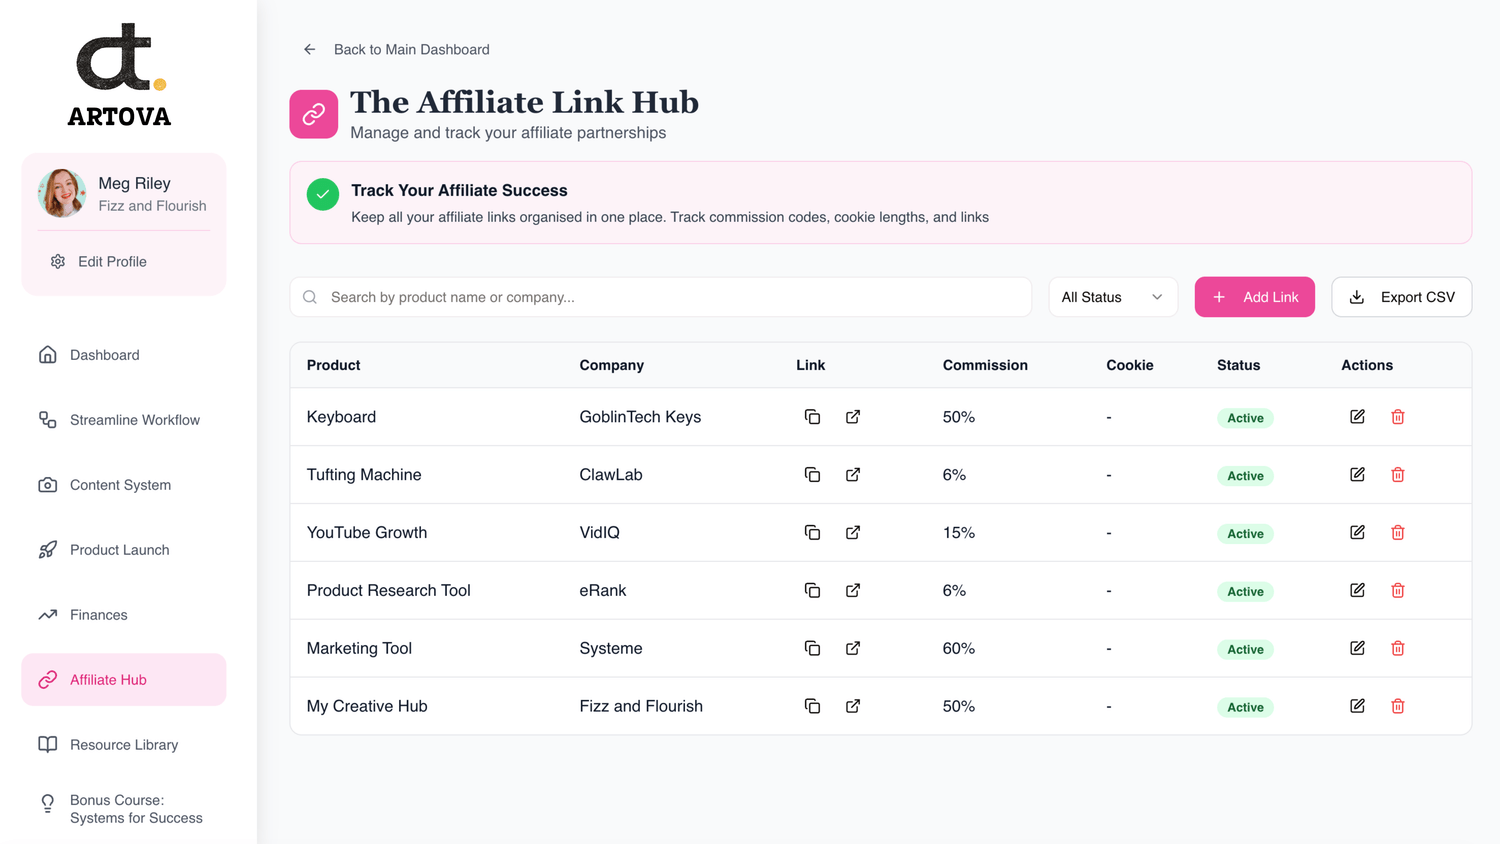Click the Add Link button
The width and height of the screenshot is (1500, 844).
1254,297
